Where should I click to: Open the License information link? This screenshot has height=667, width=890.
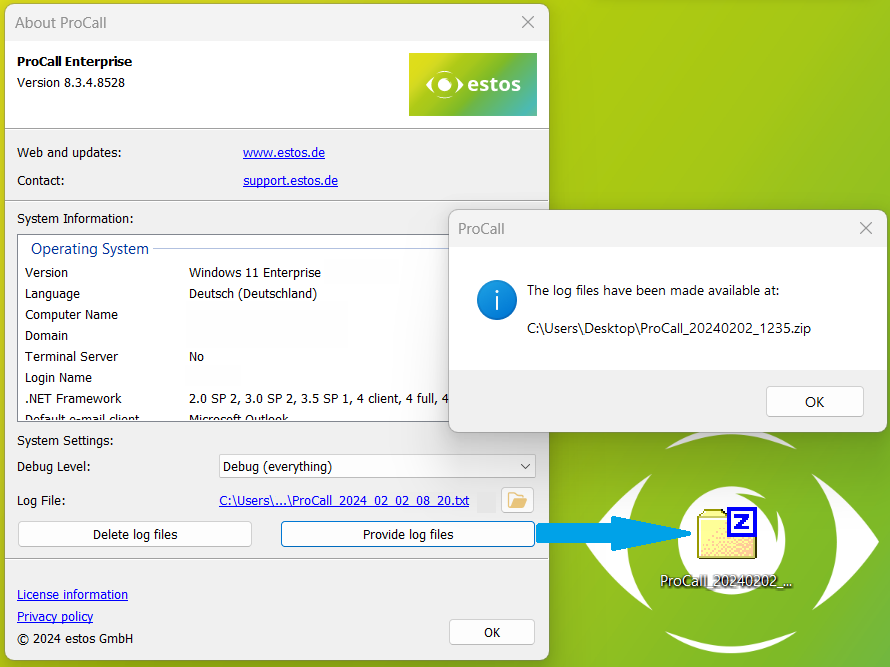click(72, 595)
